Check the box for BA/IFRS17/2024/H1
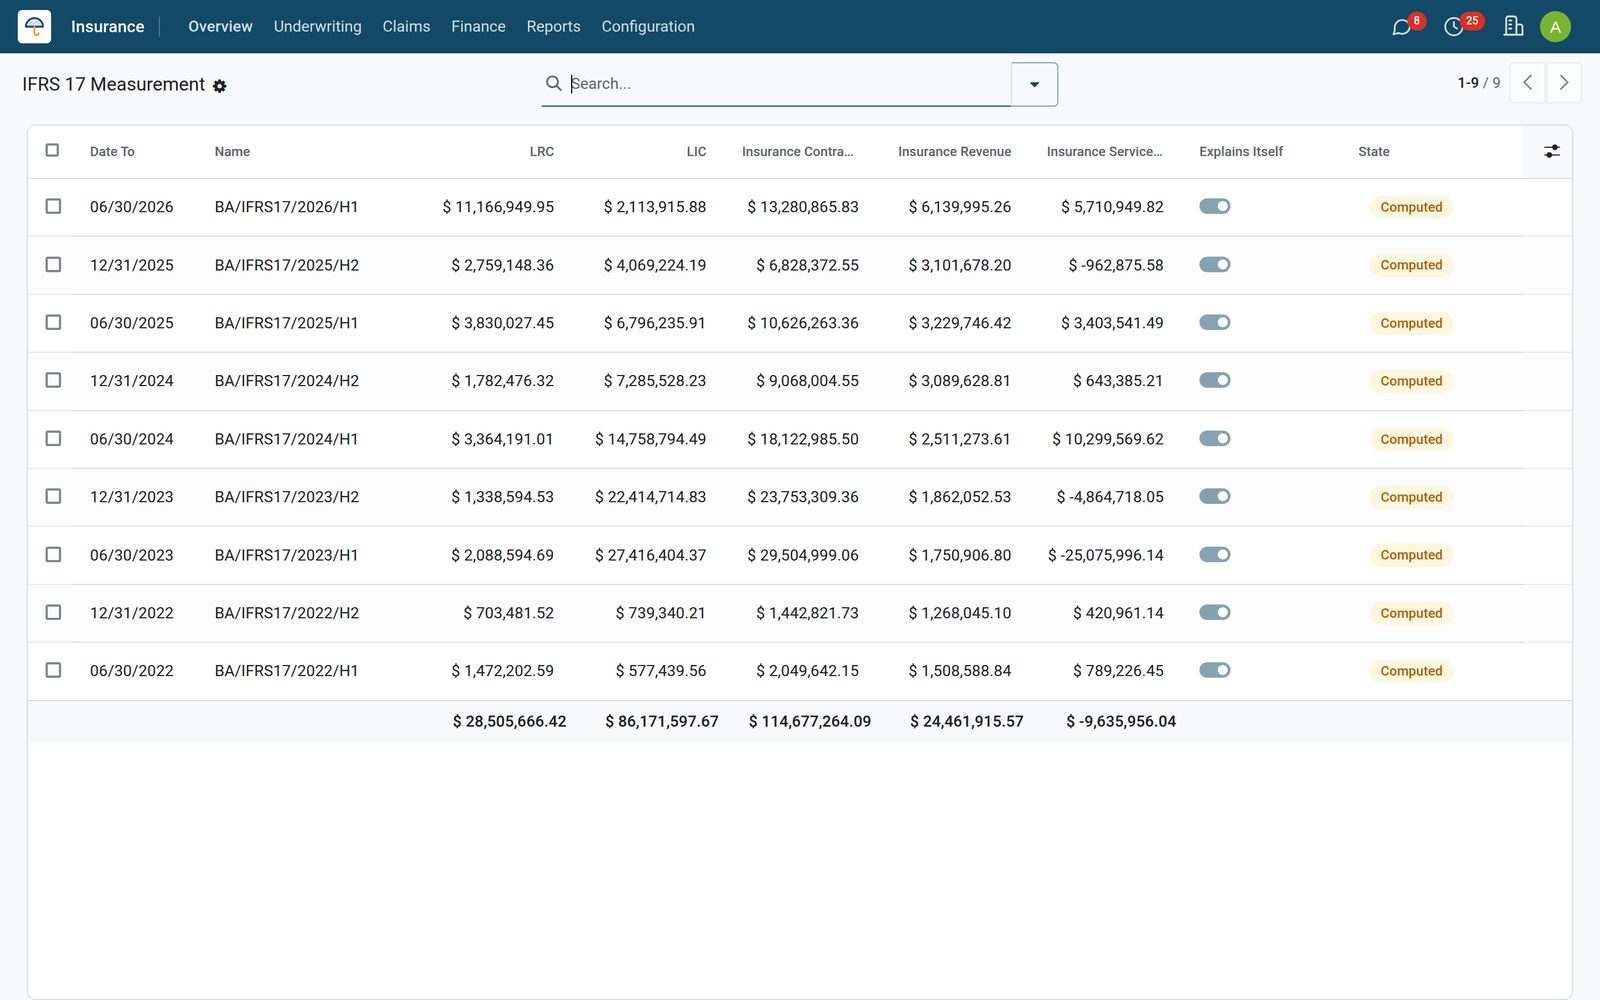Screen dimensions: 1600x1000 (x=54, y=438)
